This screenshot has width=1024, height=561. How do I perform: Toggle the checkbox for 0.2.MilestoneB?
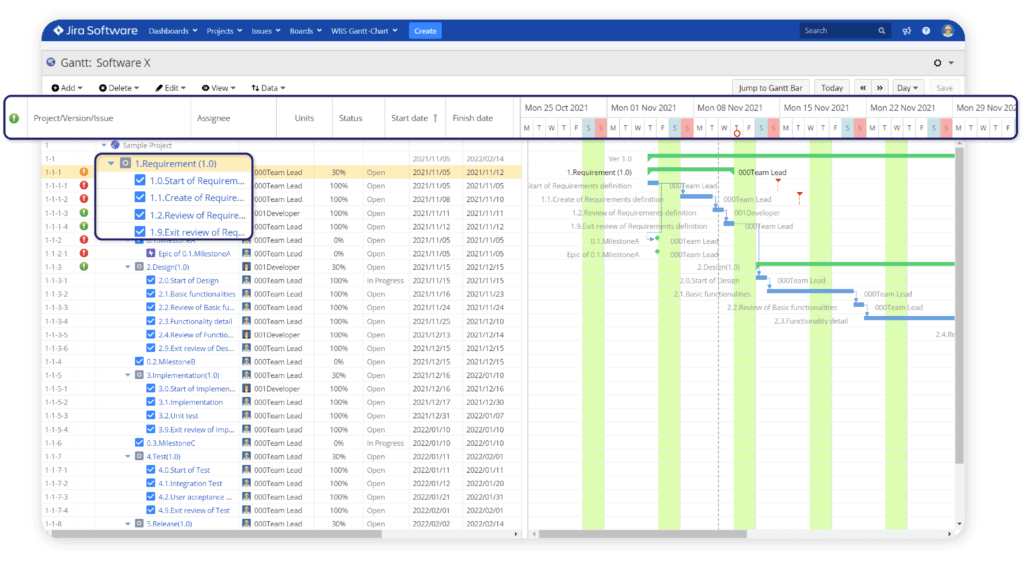[x=139, y=361]
